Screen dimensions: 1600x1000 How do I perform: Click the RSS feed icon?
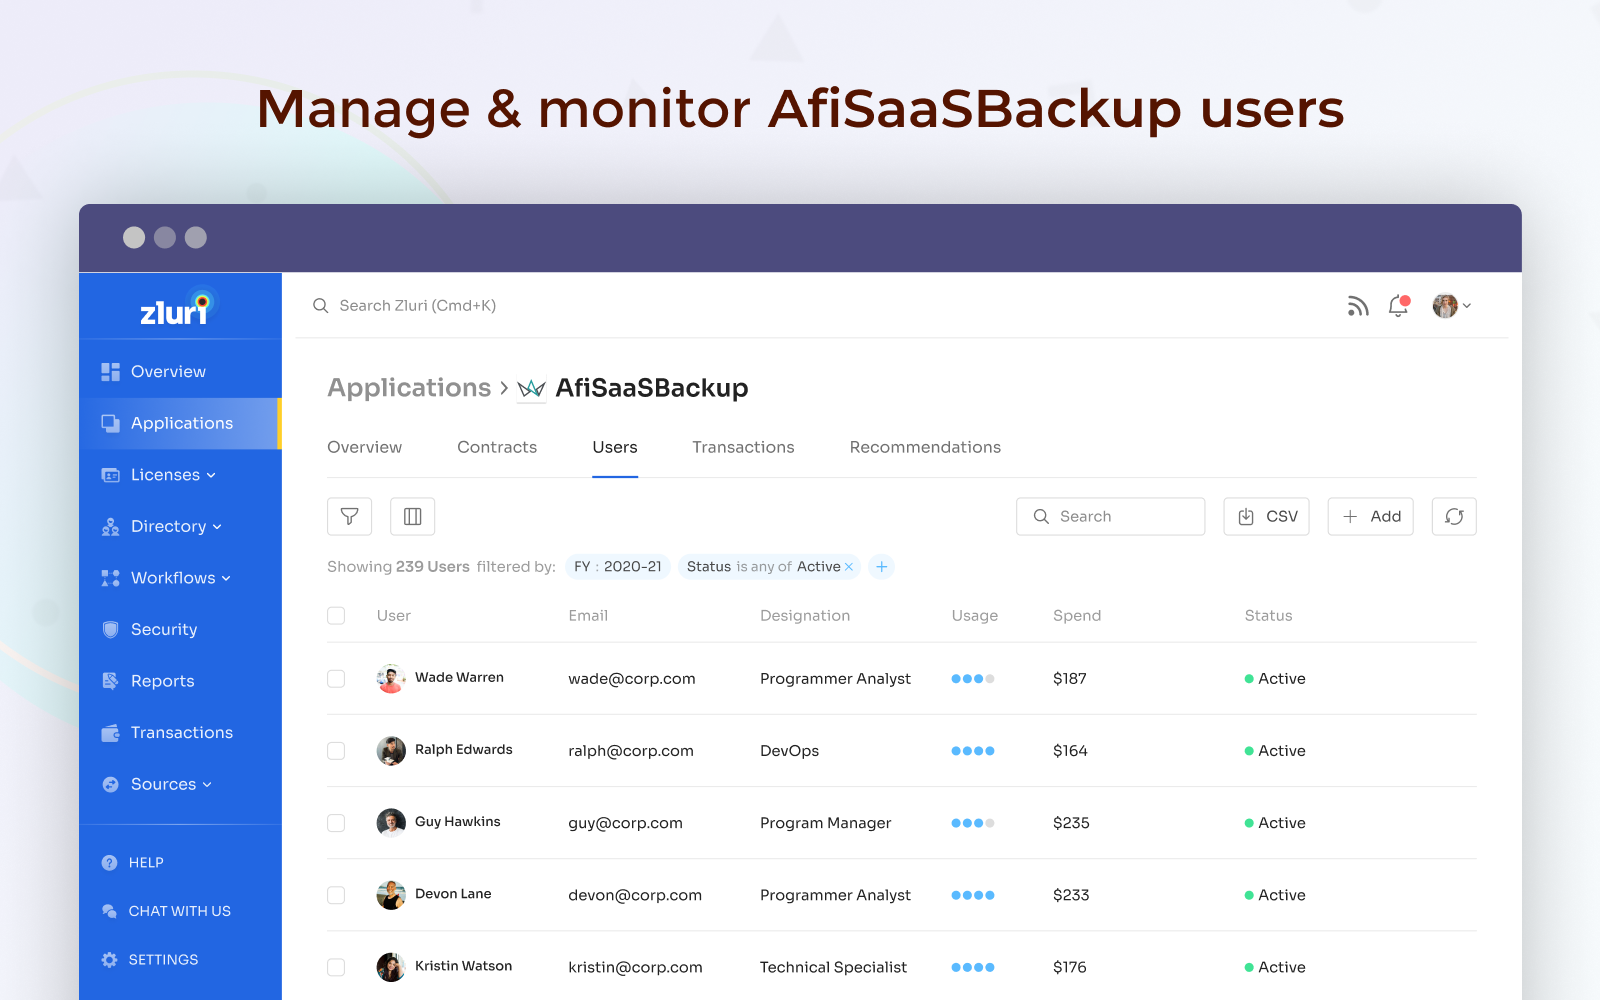(x=1357, y=306)
